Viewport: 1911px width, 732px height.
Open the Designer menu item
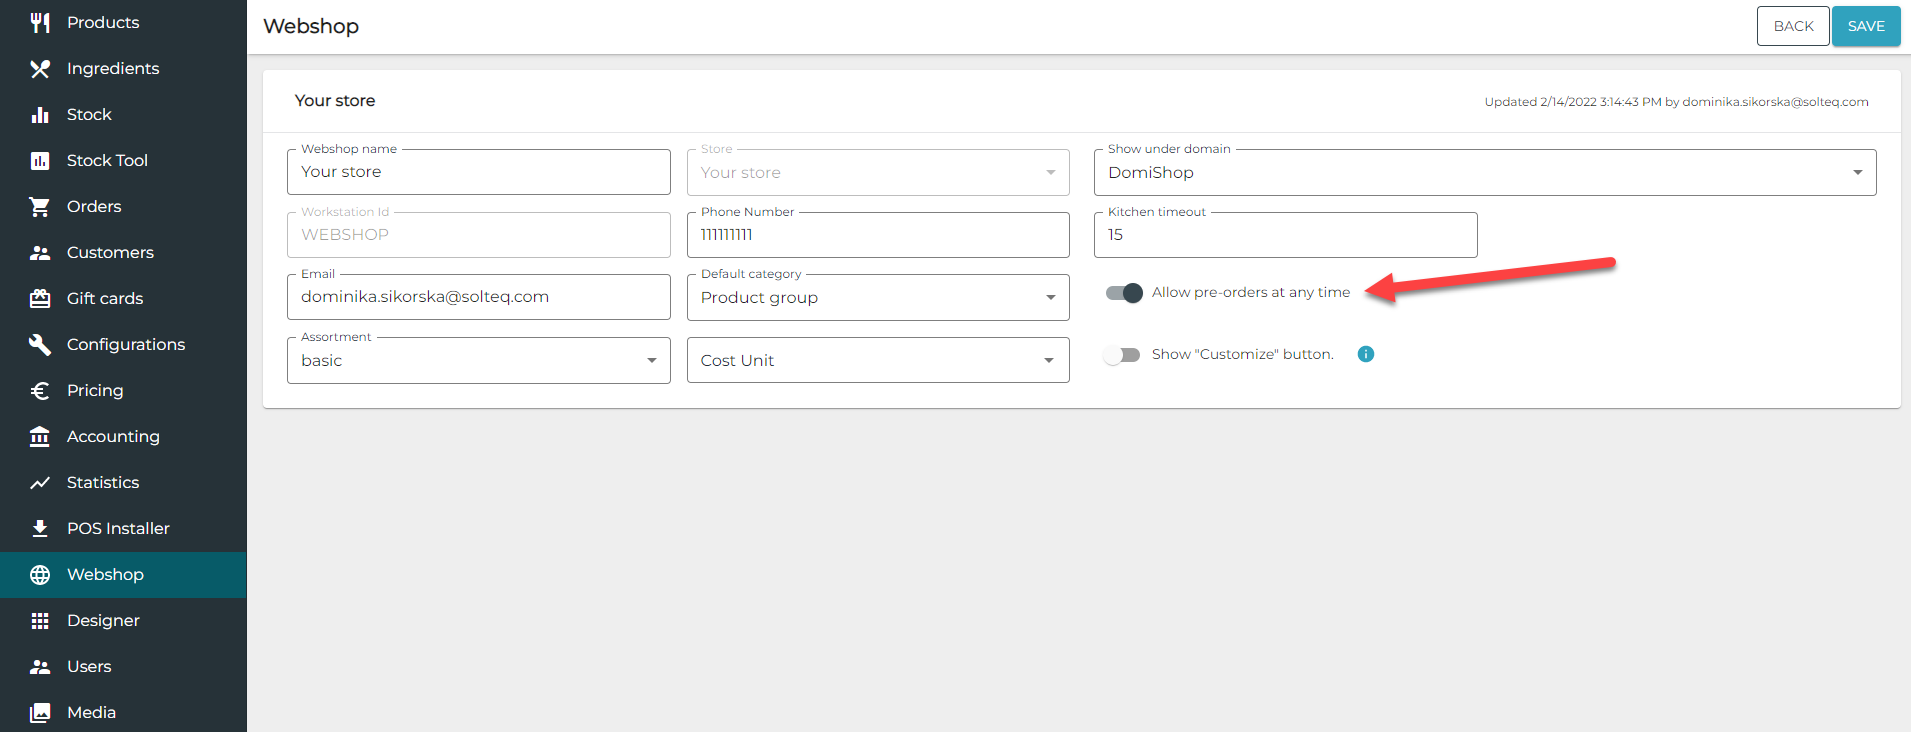pyautogui.click(x=103, y=621)
